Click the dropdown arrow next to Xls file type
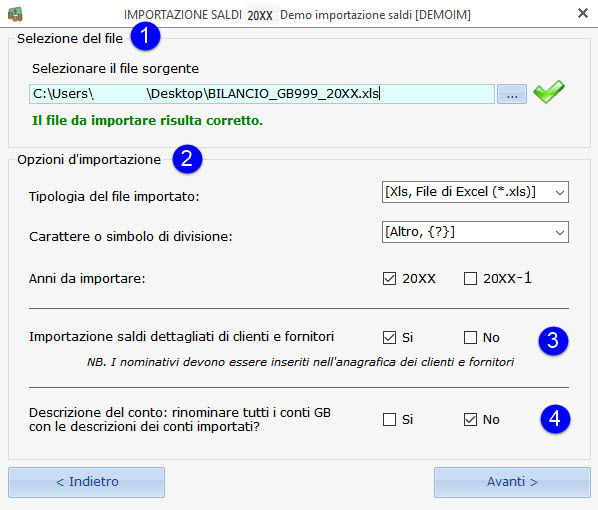 click(x=560, y=192)
